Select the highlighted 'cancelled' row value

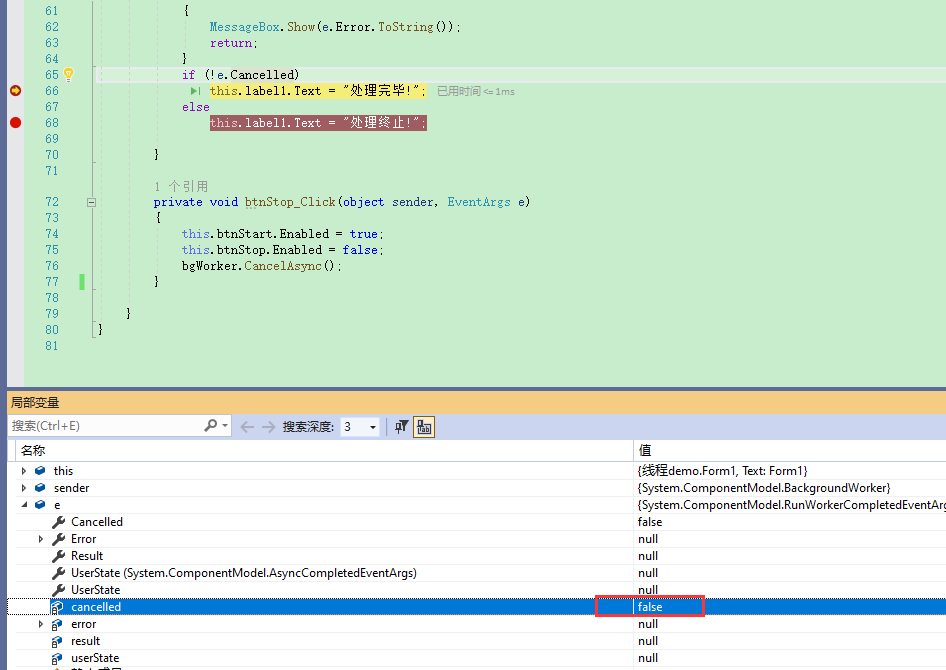click(652, 606)
